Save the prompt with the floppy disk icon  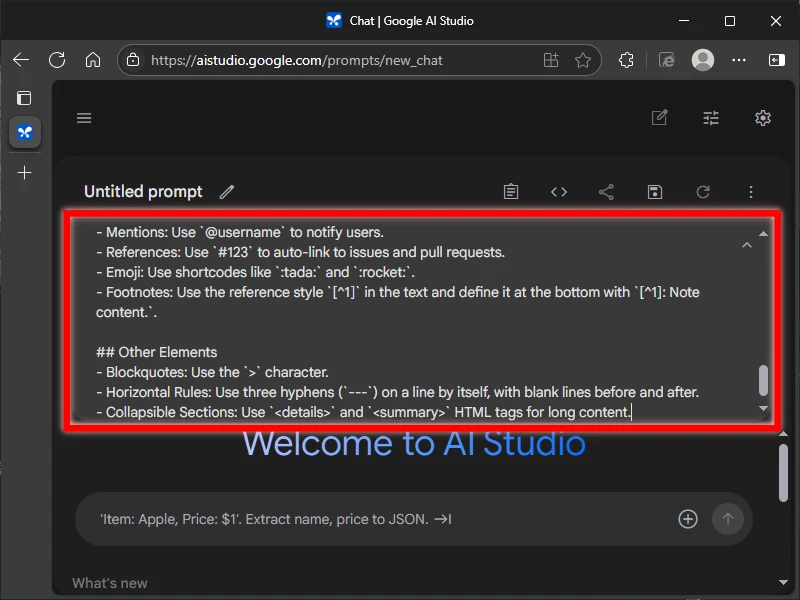tap(655, 192)
